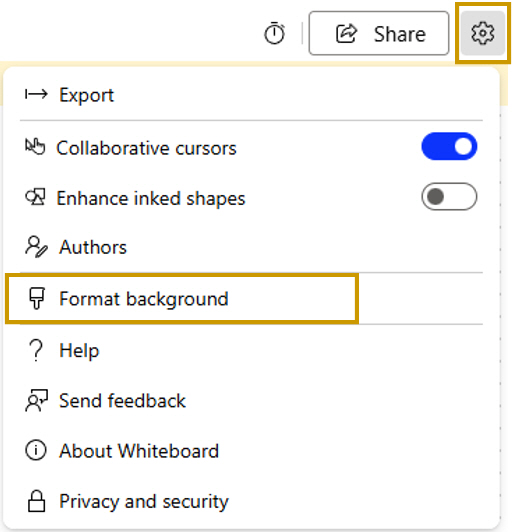Screen dimensions: 514x532
Task: Click the Enhance inked shapes icon
Action: coord(35,197)
